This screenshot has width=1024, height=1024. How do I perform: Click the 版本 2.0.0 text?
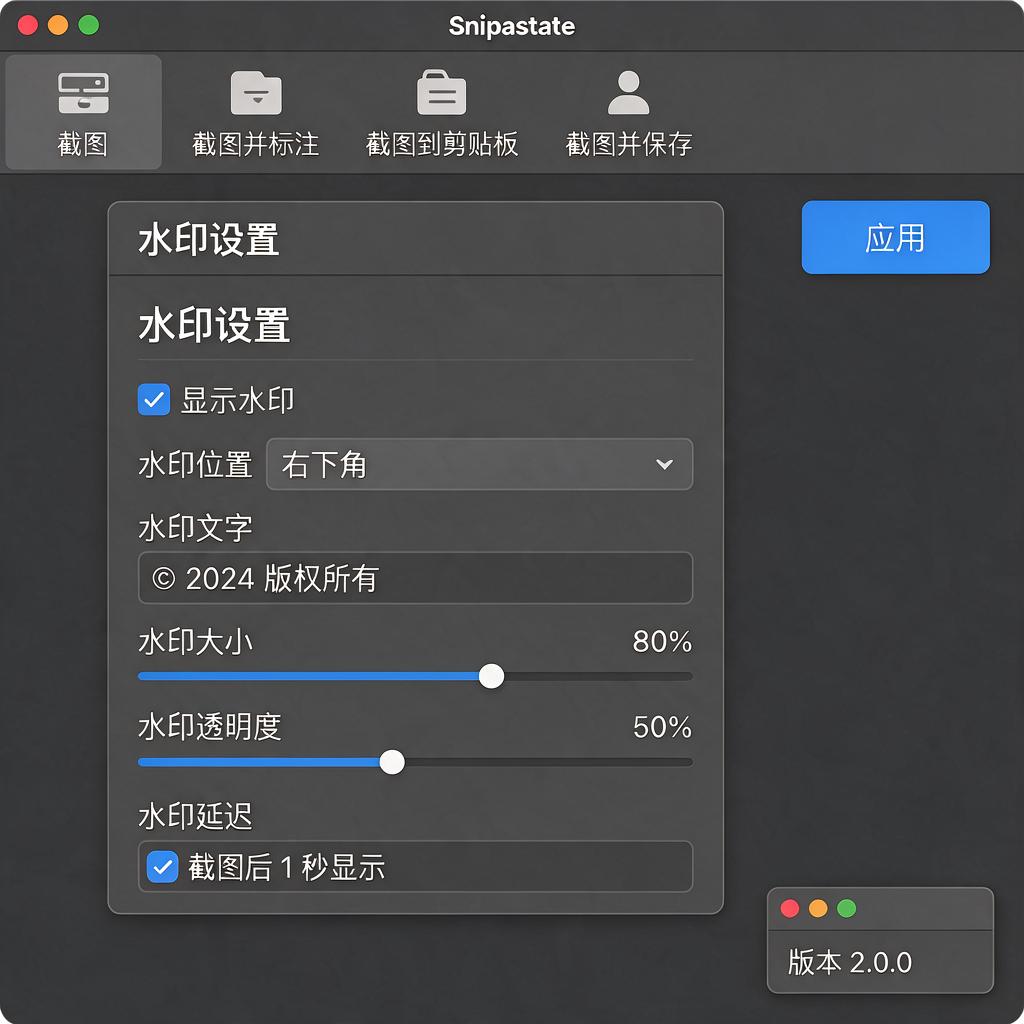850,962
